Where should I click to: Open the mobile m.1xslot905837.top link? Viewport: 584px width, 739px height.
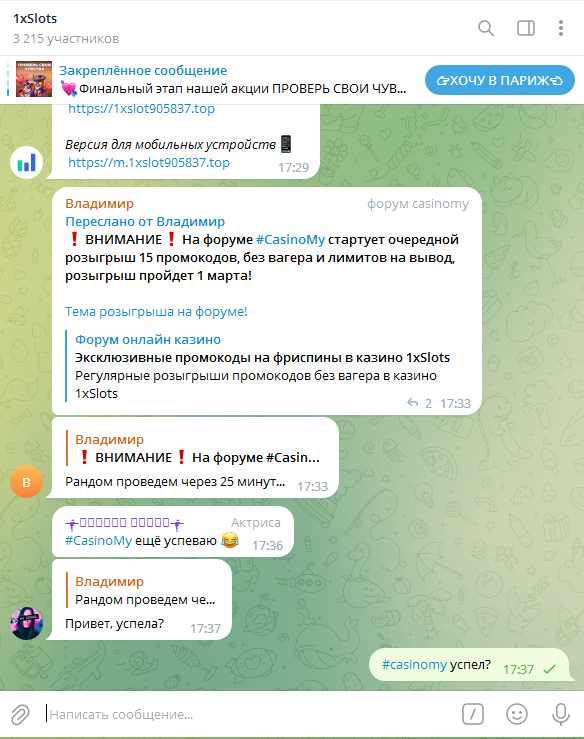149,163
